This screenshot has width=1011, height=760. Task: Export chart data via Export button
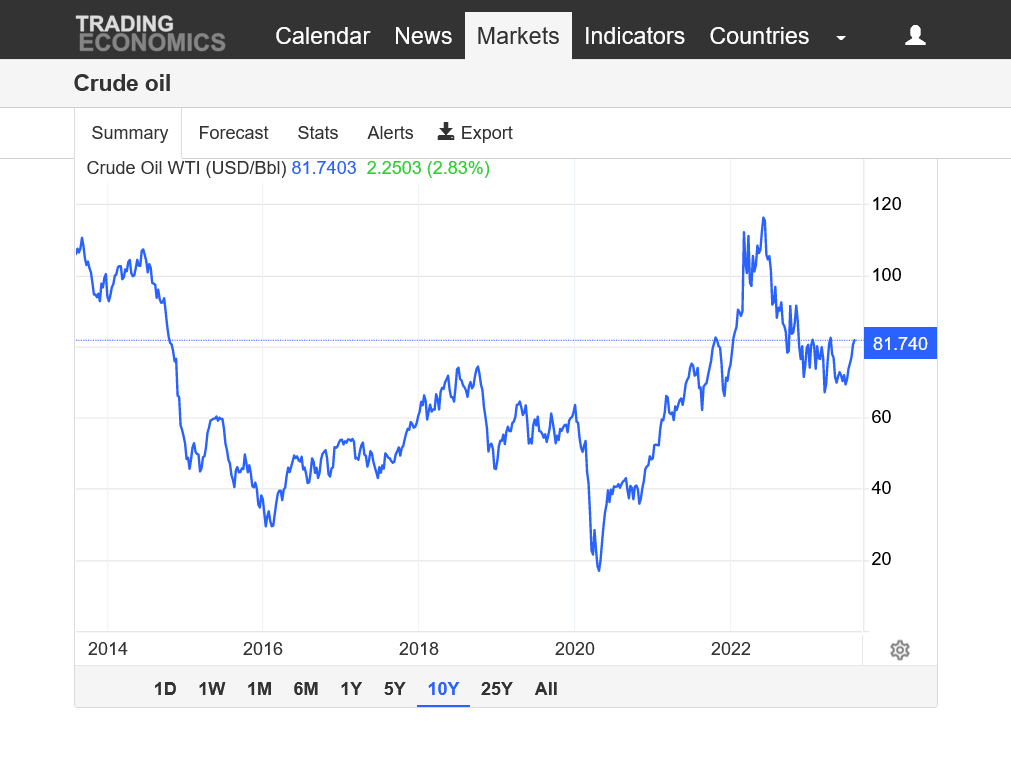[x=475, y=133]
